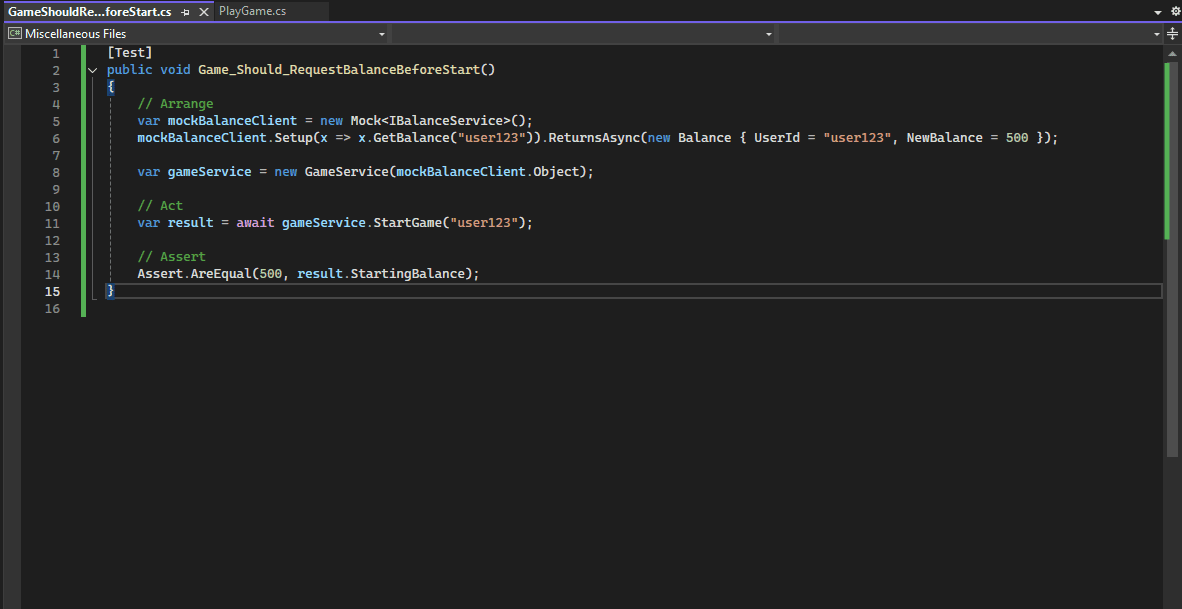Open the tab settings gear icon
This screenshot has width=1182, height=609.
click(x=1174, y=12)
